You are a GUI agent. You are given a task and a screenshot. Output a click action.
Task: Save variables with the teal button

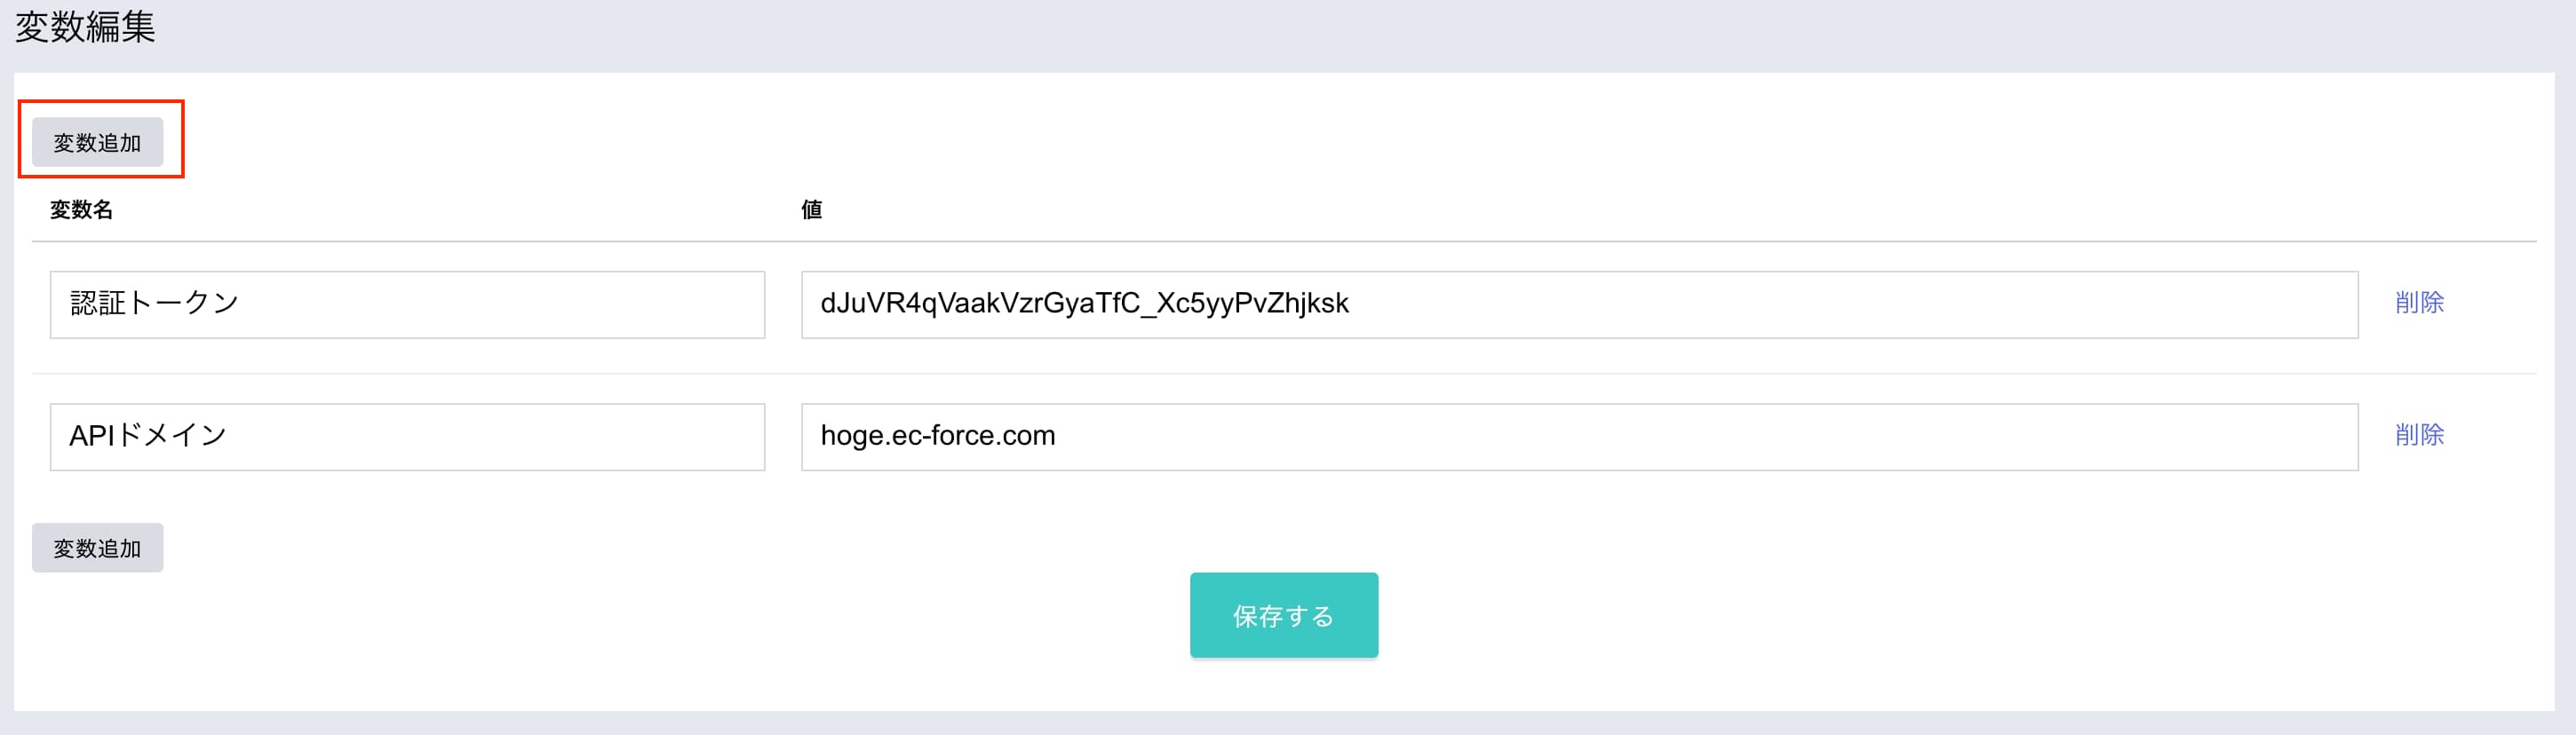1283,615
